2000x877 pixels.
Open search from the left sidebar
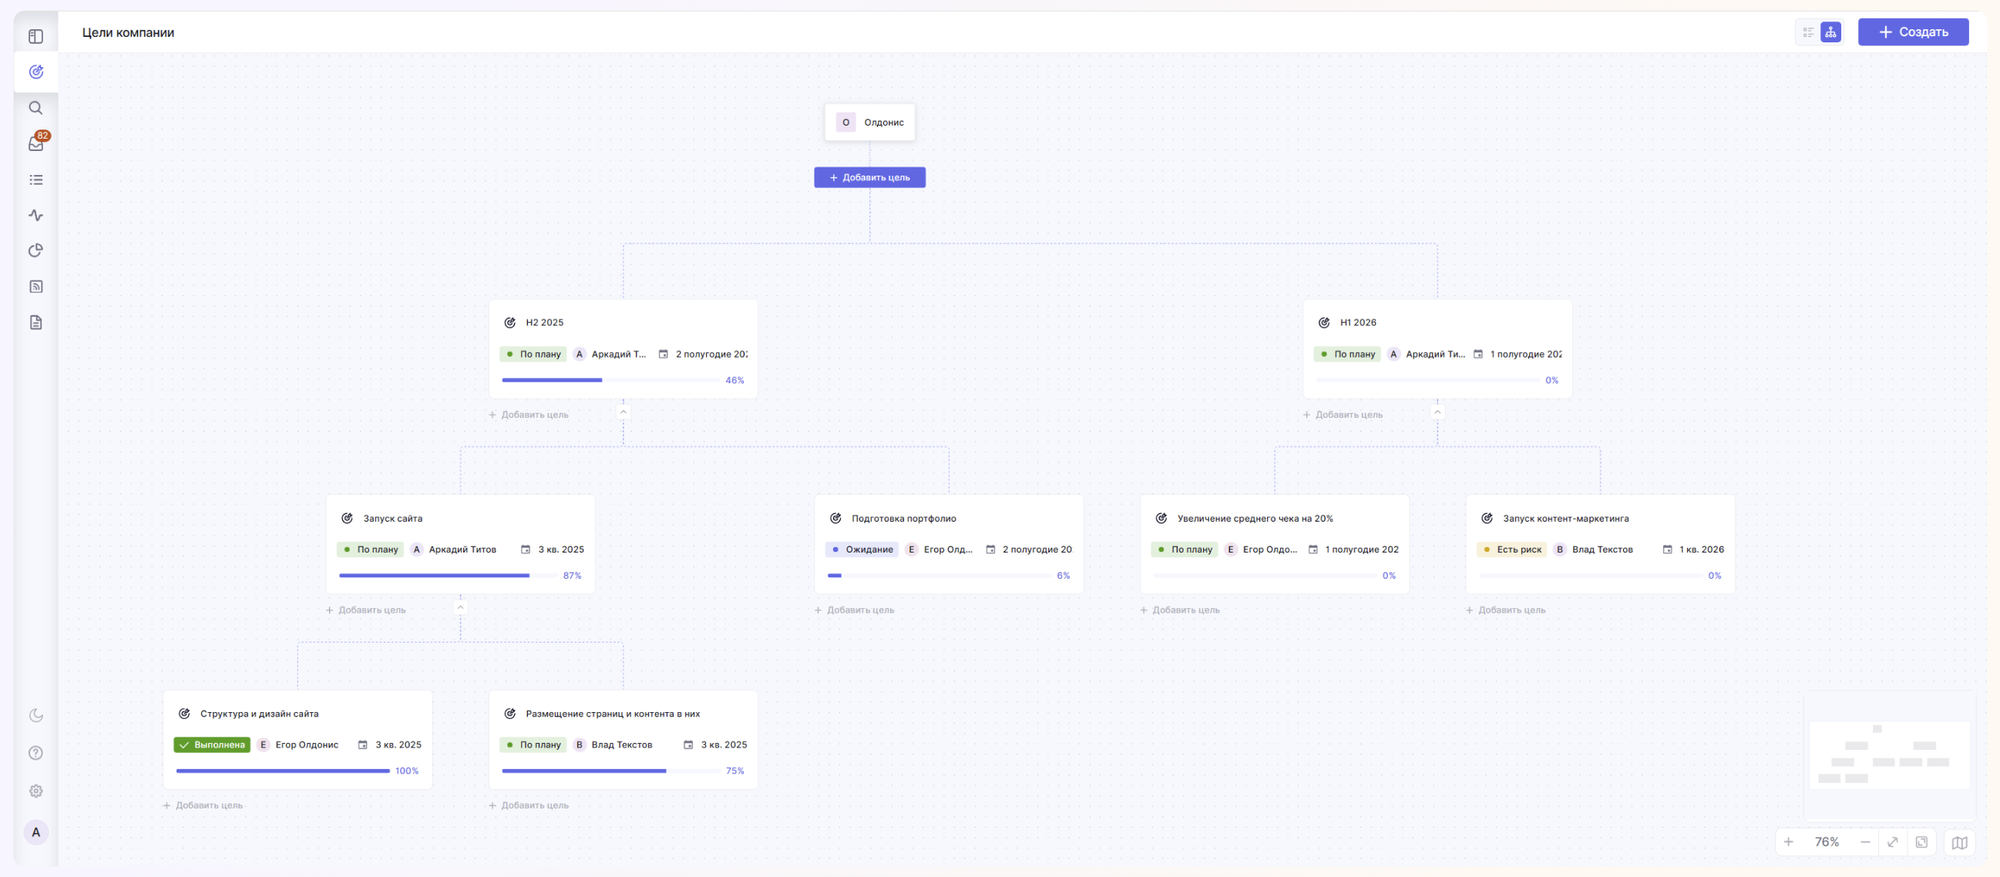tap(36, 108)
